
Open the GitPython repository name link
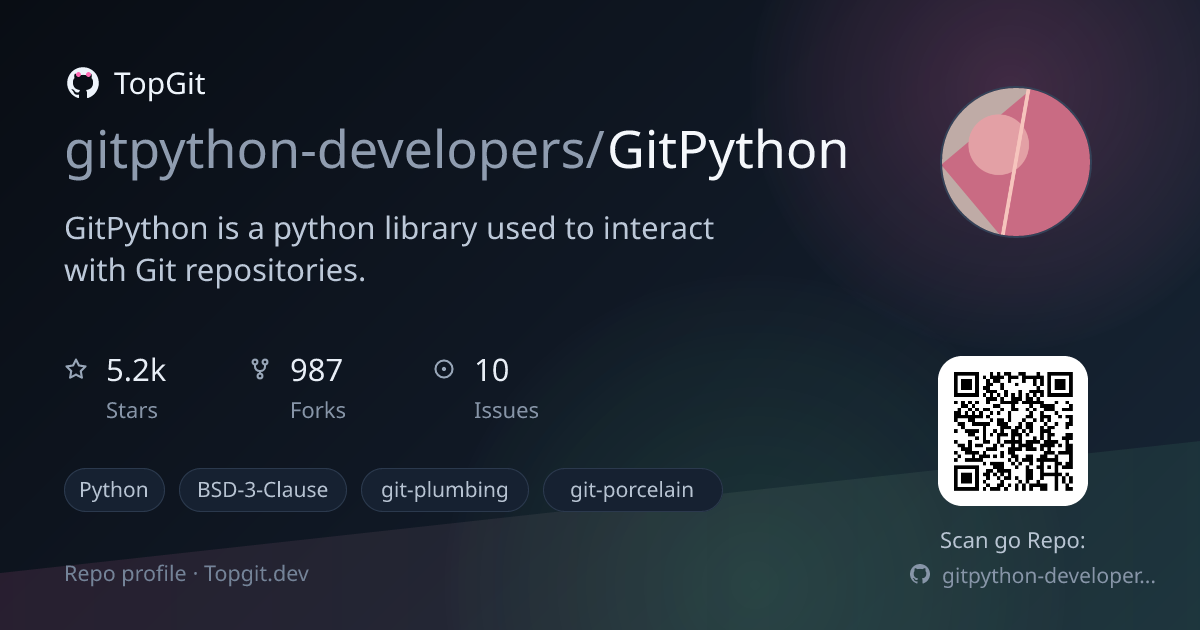(x=728, y=152)
